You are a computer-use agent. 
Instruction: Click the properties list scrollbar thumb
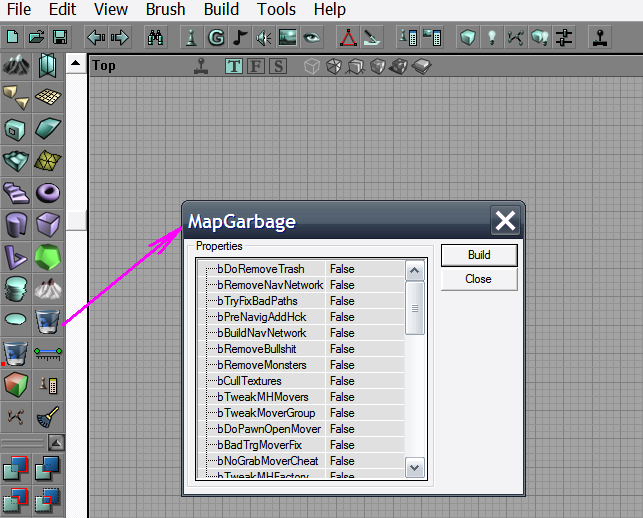tap(415, 308)
